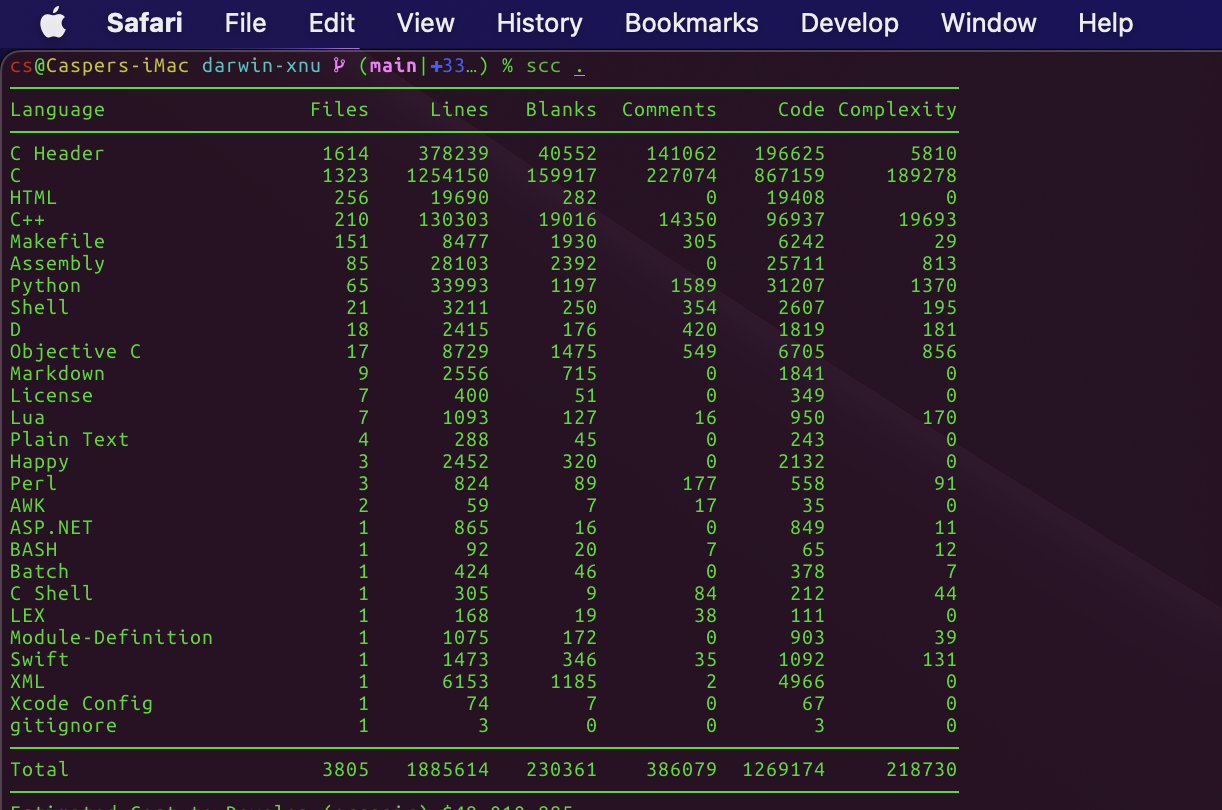The width and height of the screenshot is (1222, 810).
Task: Click total files value 3805
Action: pyautogui.click(x=345, y=770)
